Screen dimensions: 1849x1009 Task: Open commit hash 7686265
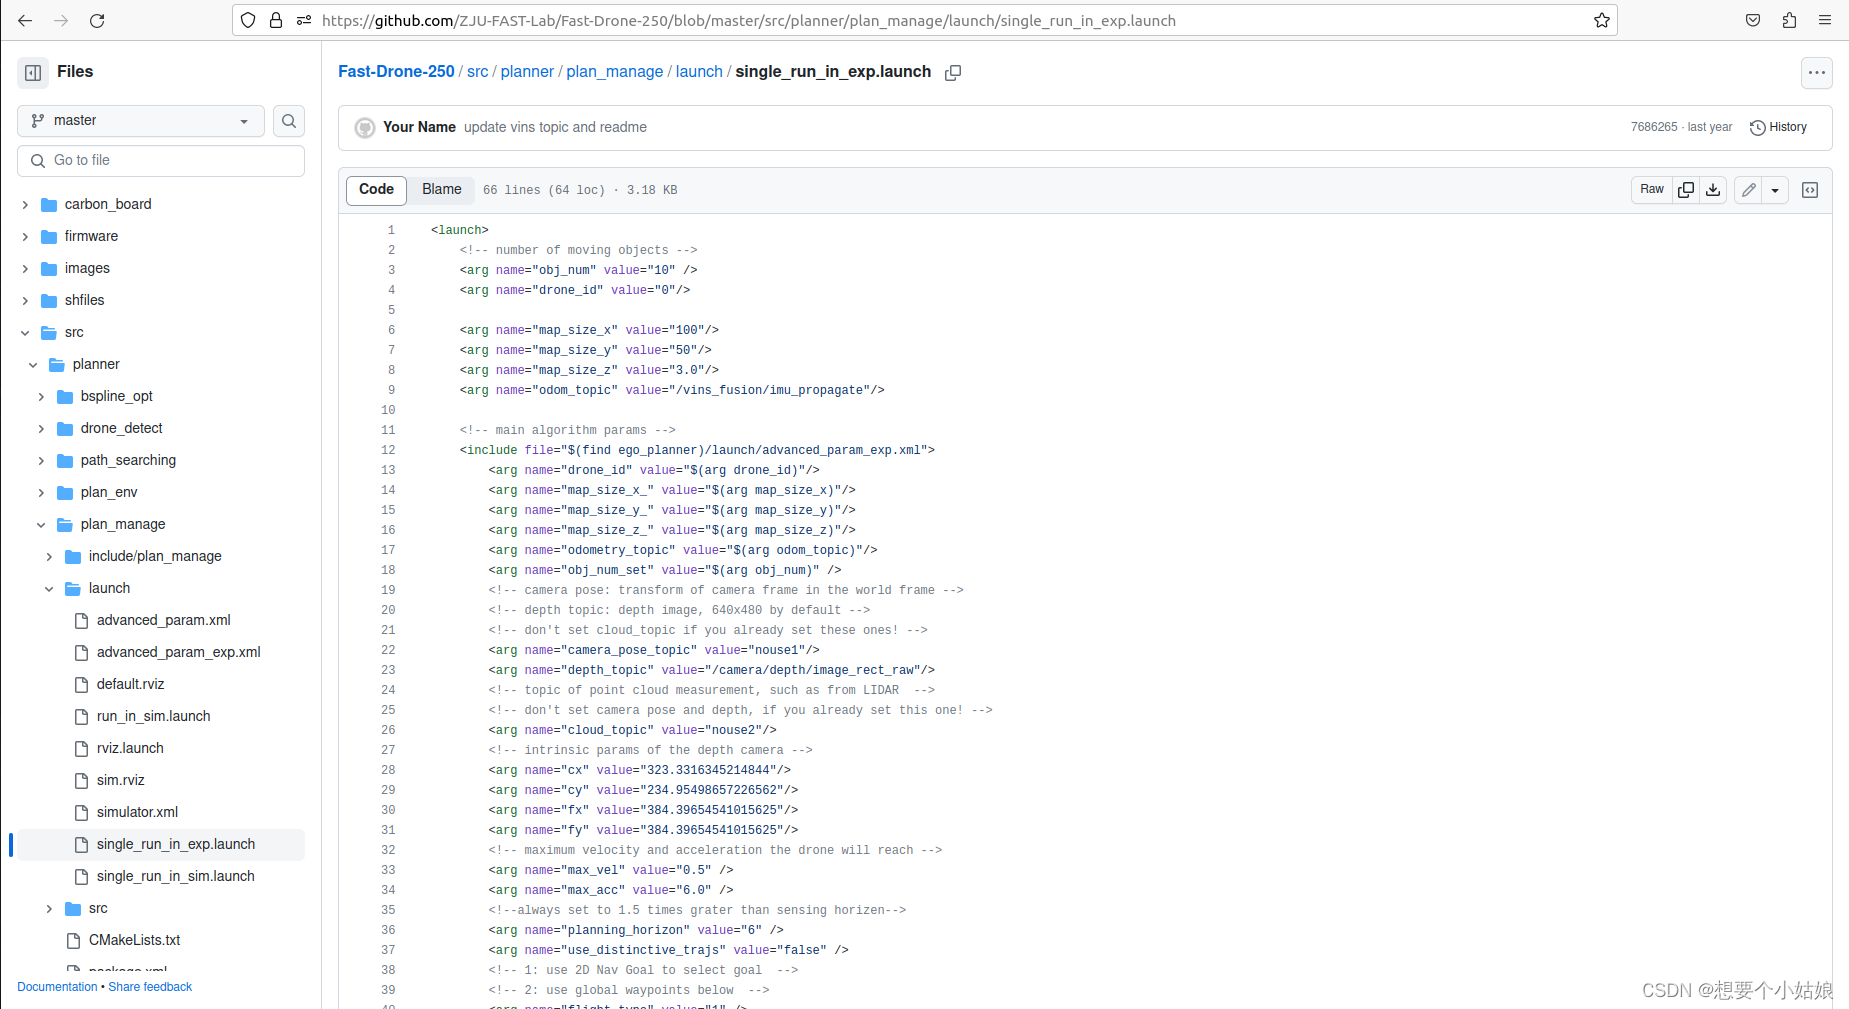pos(1654,127)
